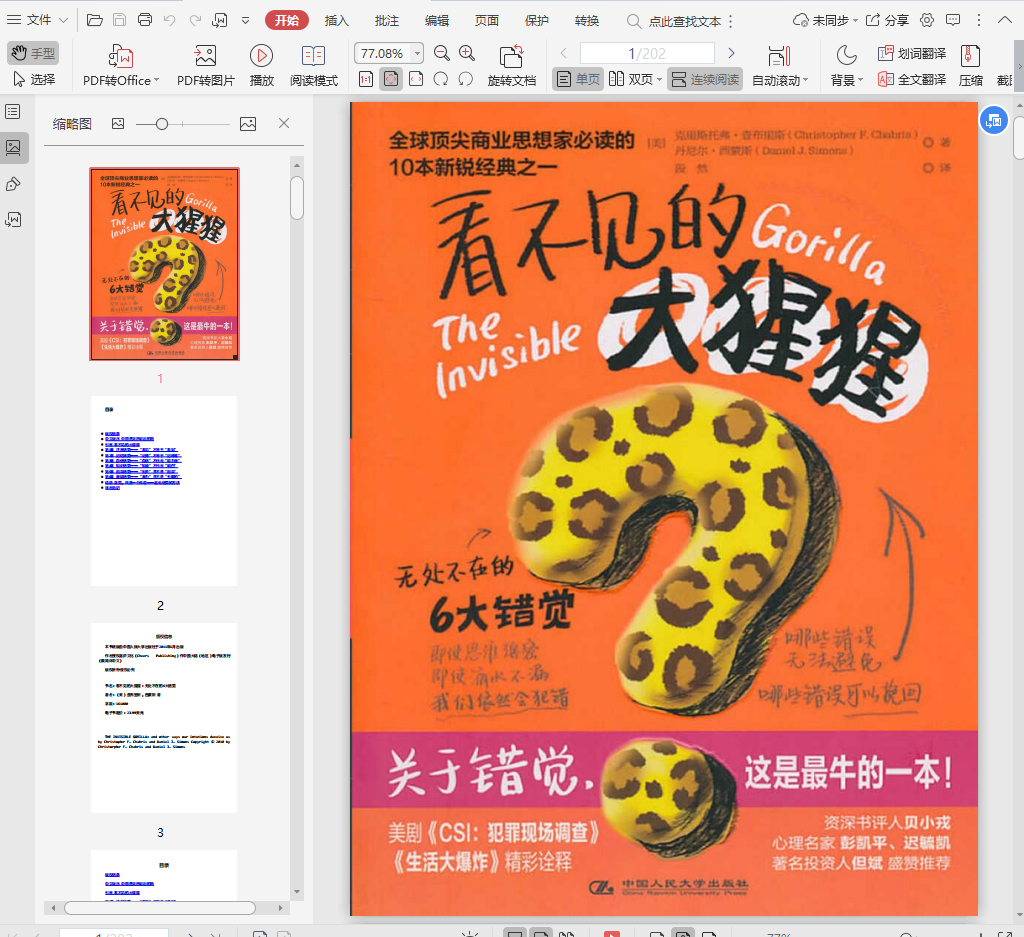Open the 77.08% zoom level dropdown
The image size is (1024, 937).
417,53
